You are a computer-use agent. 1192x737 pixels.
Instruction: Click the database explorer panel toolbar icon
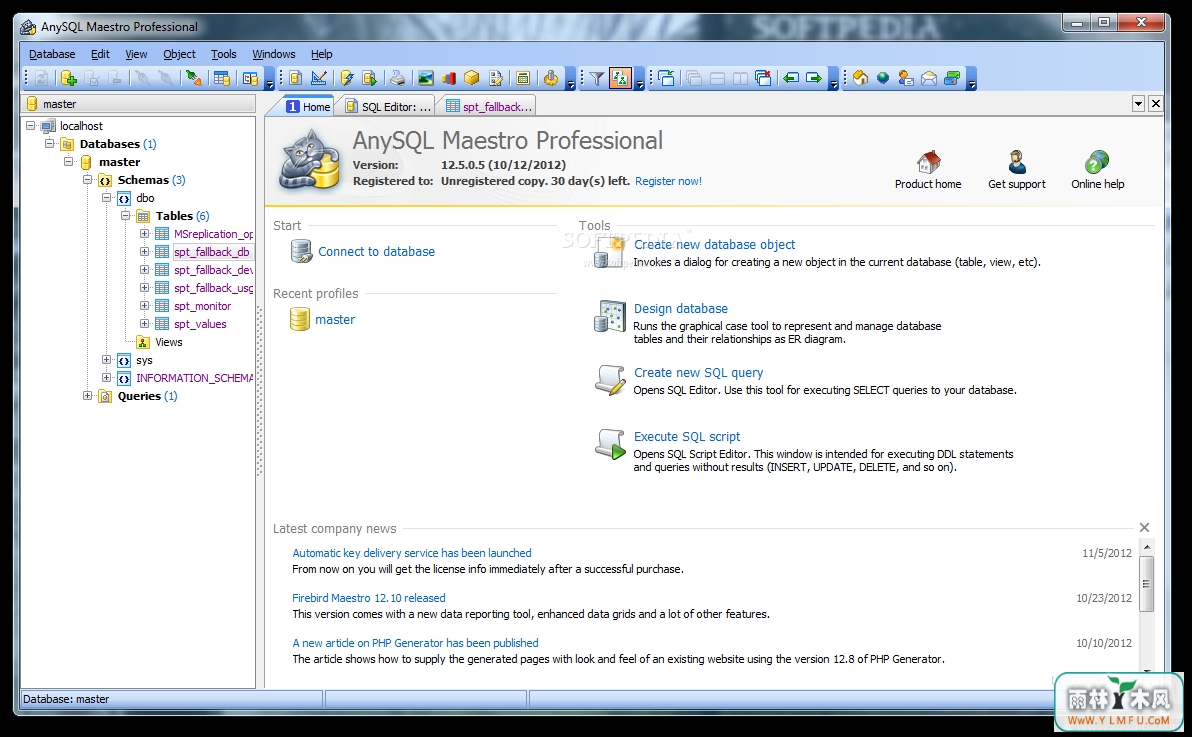coord(249,78)
